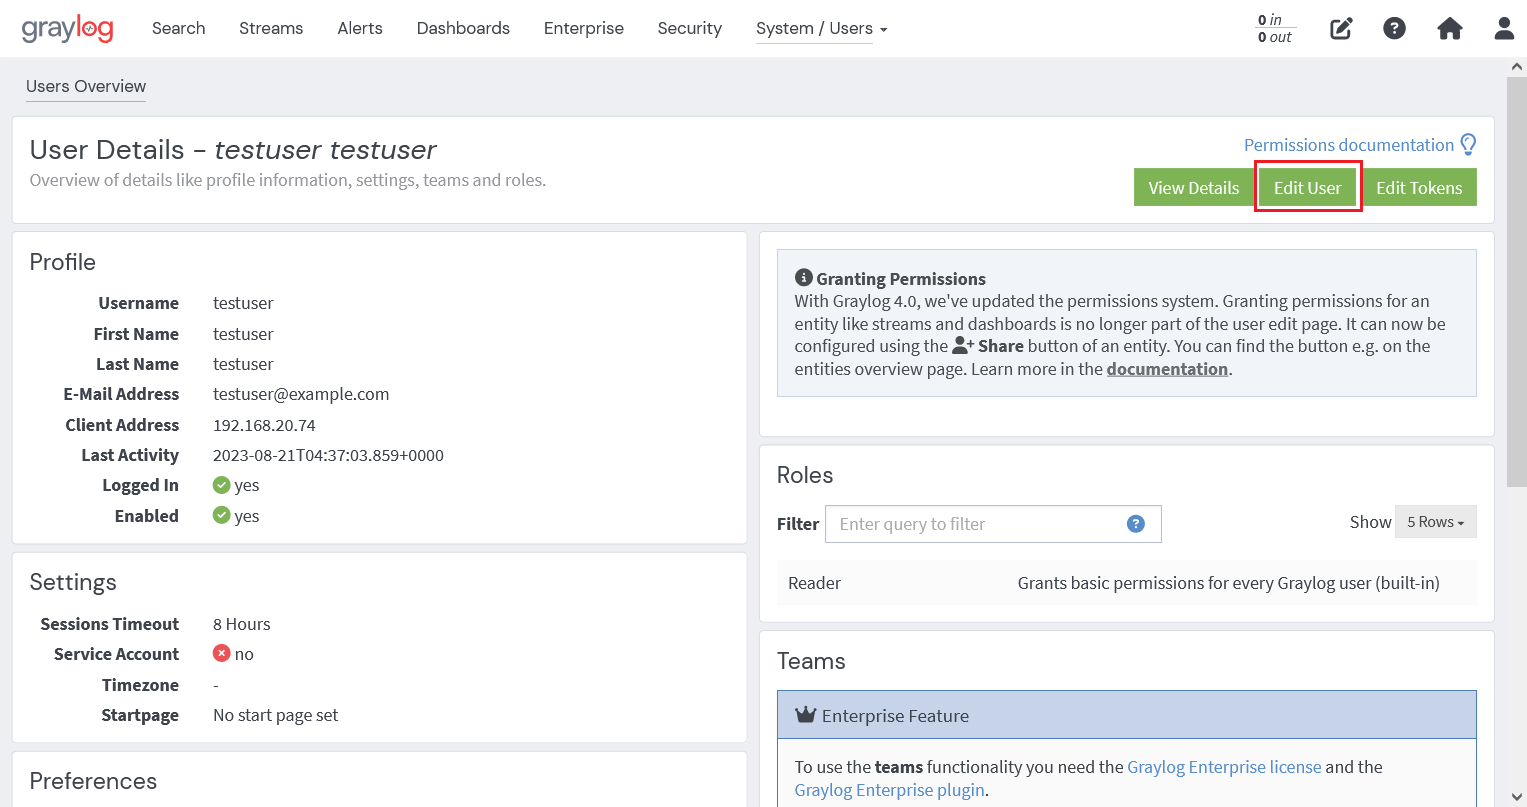Go to the home start page icon

1449,28
